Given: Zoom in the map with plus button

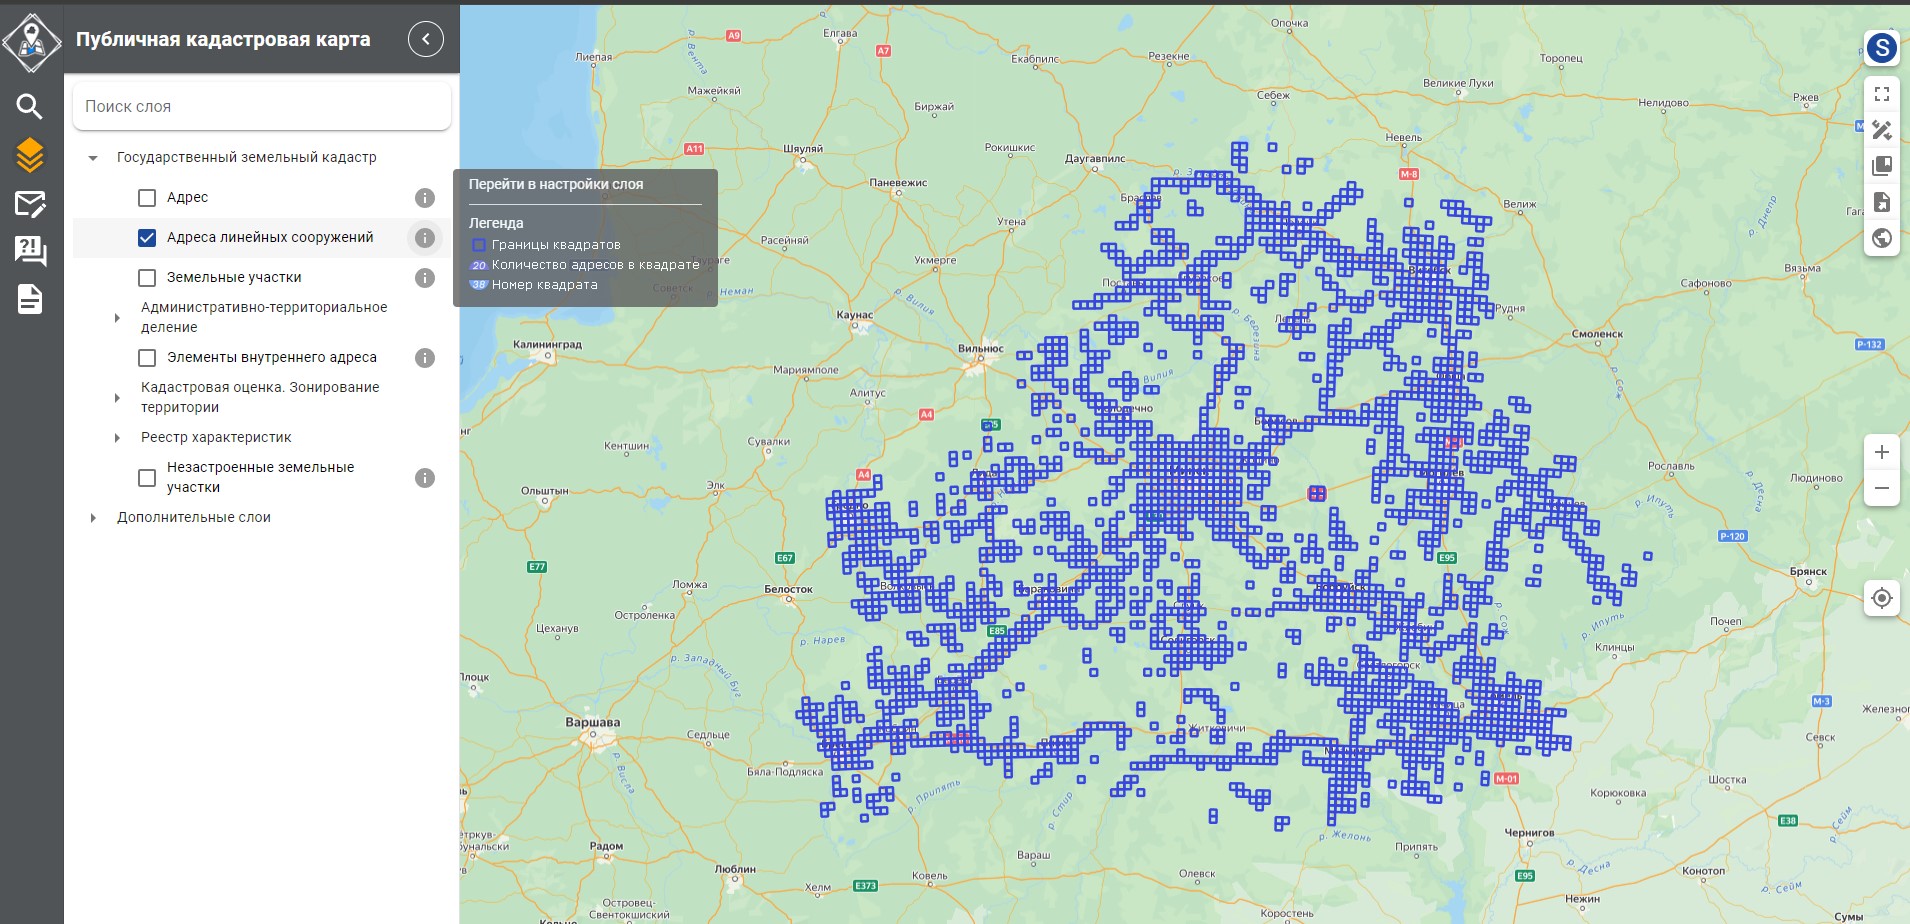Looking at the screenshot, I should pos(1881,452).
